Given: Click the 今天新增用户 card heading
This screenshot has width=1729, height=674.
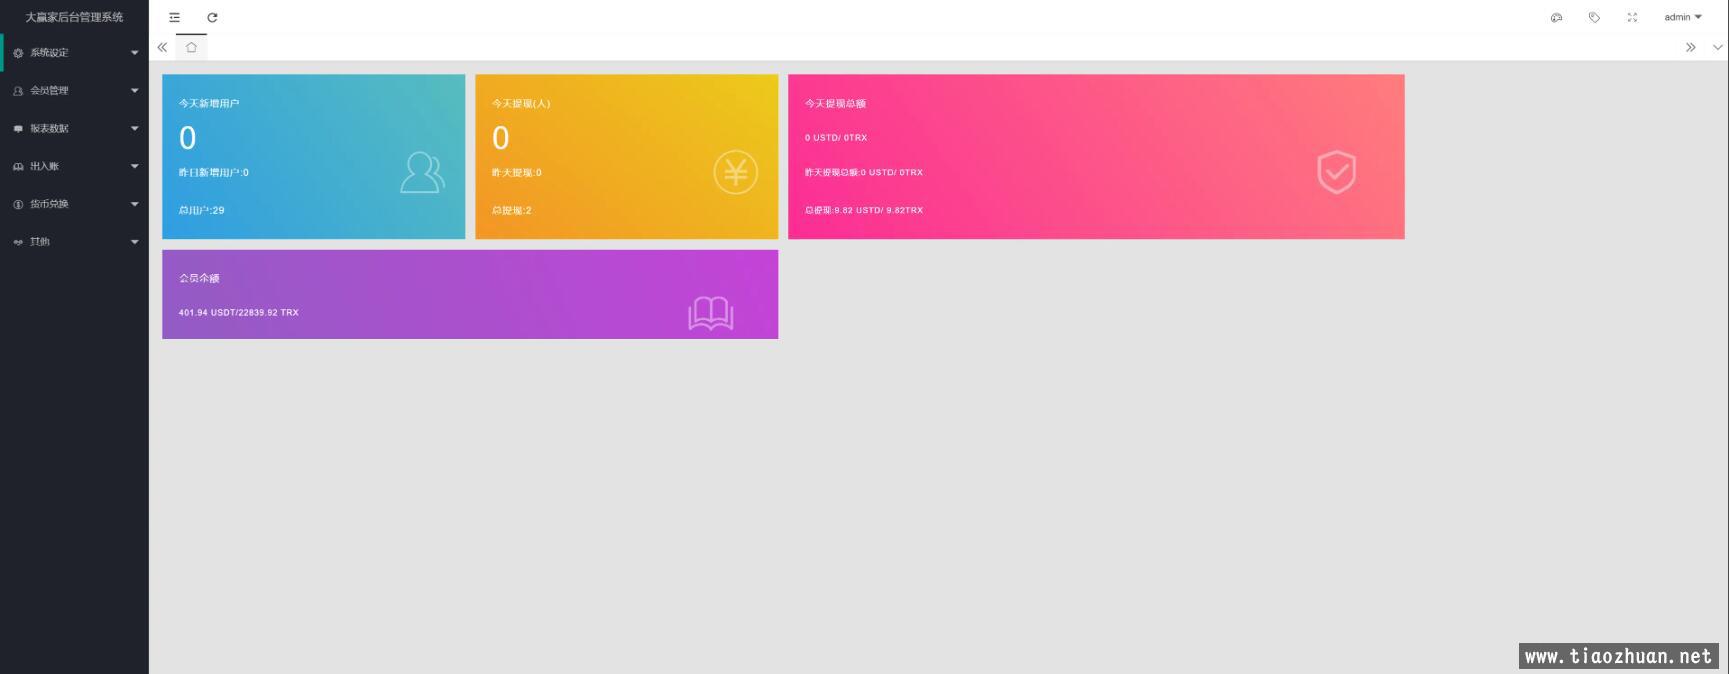Looking at the screenshot, I should pos(209,103).
